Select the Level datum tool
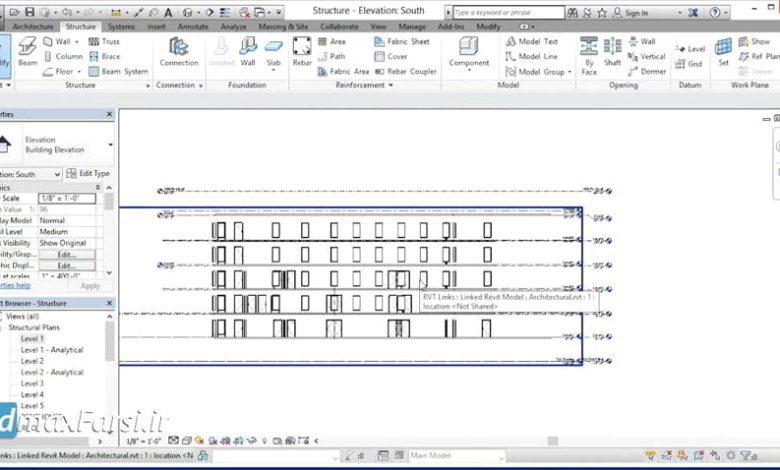This screenshot has height=470, width=780. tap(690, 49)
